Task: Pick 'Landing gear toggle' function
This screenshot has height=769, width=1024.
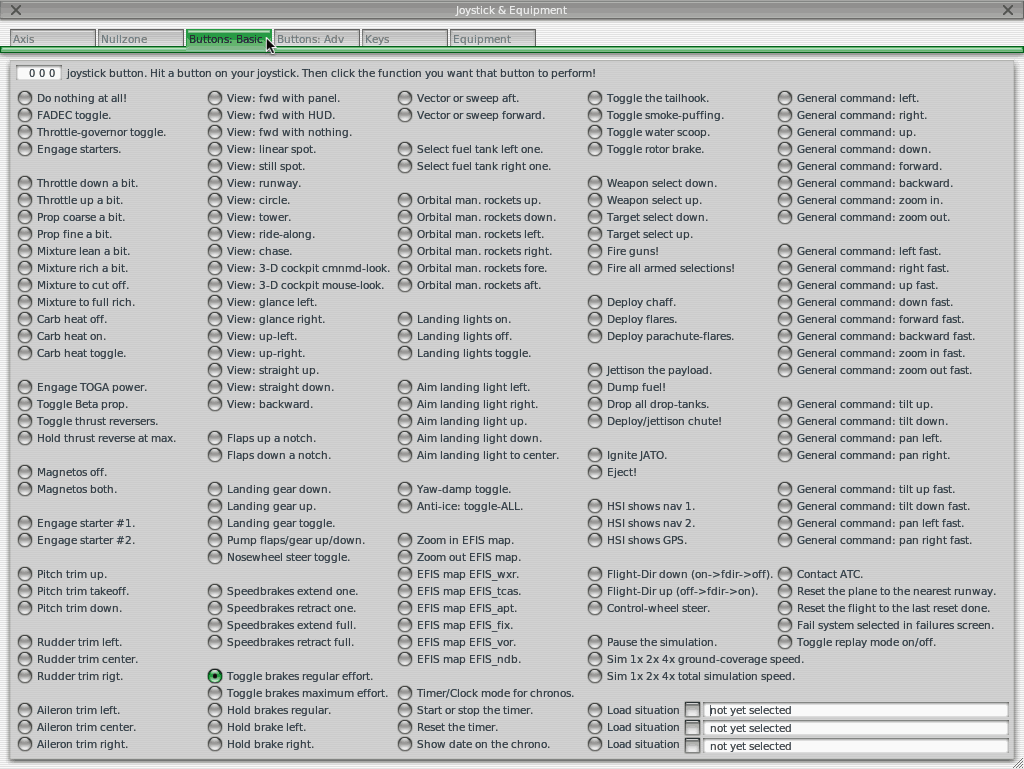Action: click(x=215, y=523)
